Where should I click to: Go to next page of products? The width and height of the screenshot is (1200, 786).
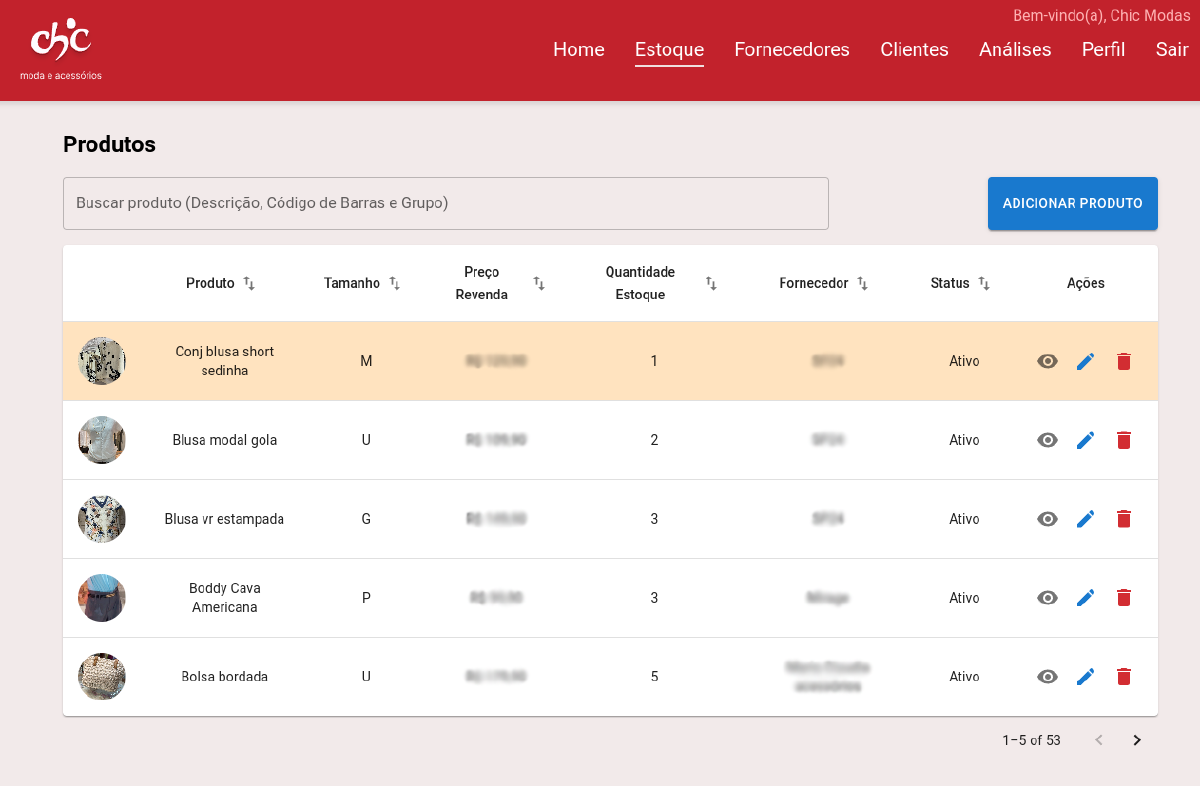click(1136, 740)
